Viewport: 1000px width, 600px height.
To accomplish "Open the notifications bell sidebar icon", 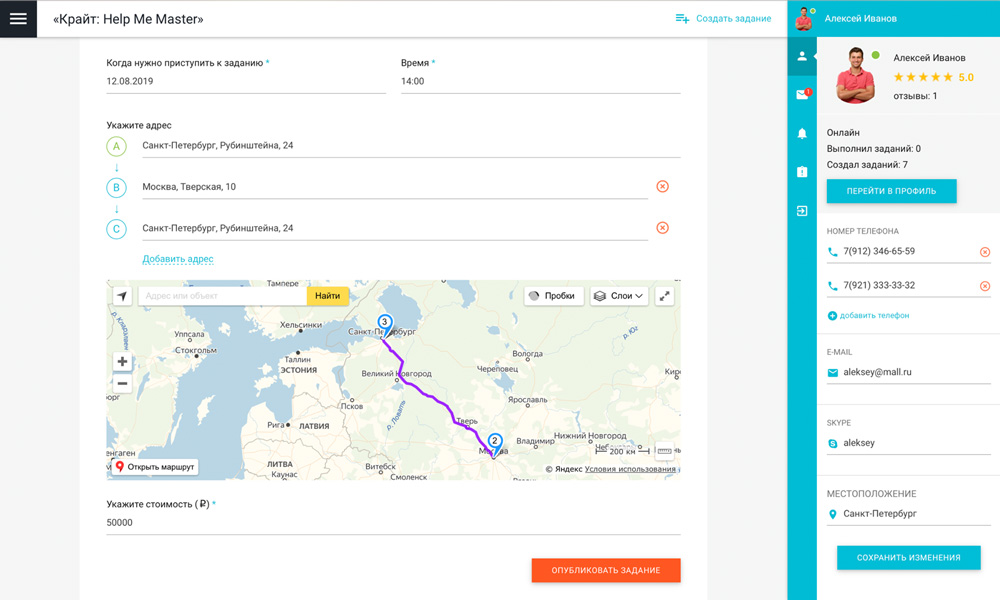I will pyautogui.click(x=802, y=133).
